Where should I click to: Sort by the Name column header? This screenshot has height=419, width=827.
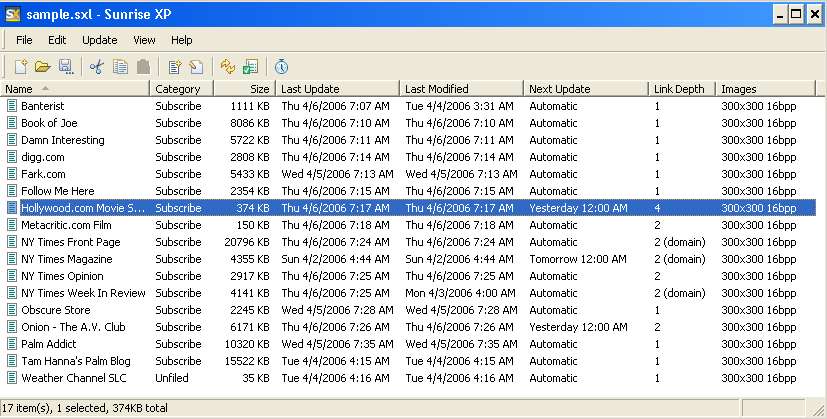[x=76, y=89]
